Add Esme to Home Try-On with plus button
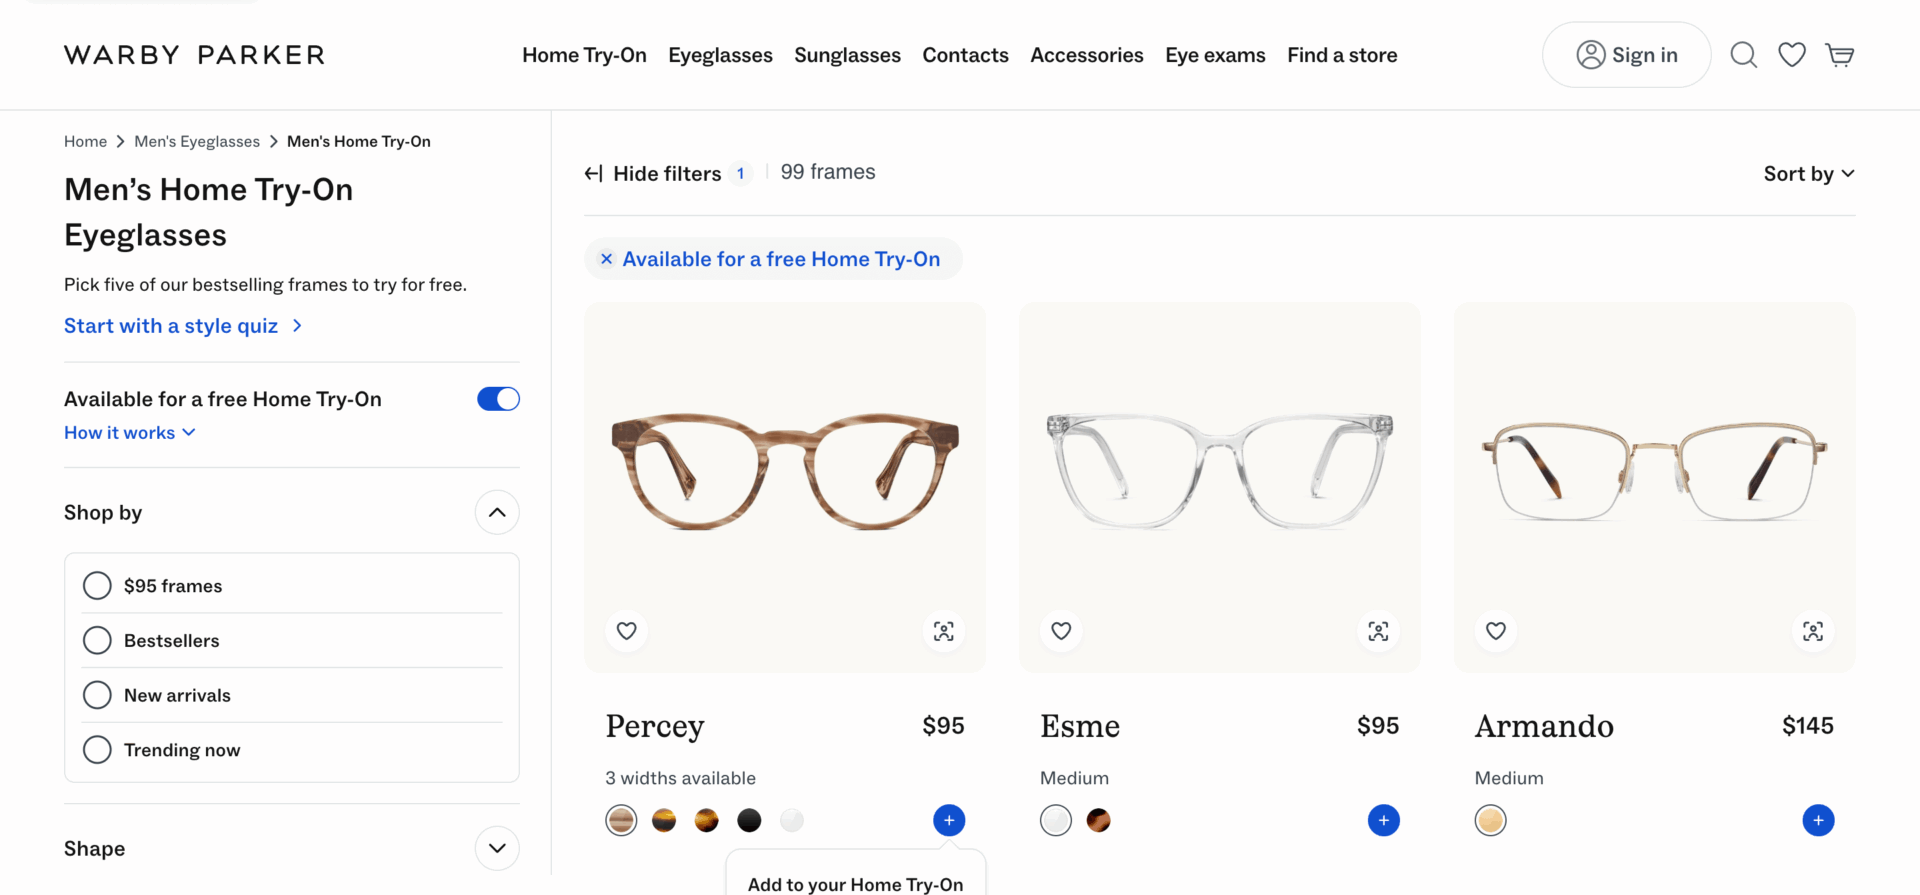Image resolution: width=1920 pixels, height=895 pixels. tap(1384, 820)
